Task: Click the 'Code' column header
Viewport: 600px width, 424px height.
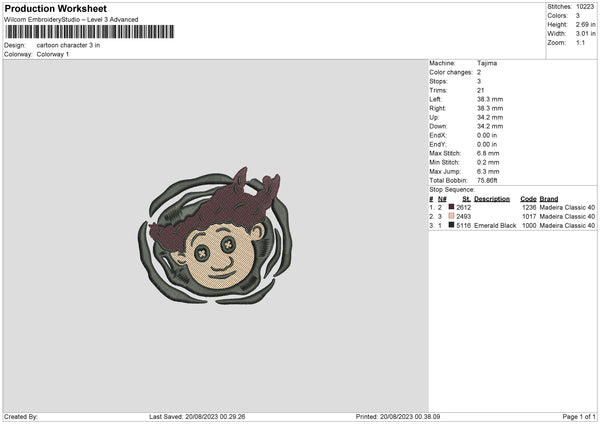Action: pos(528,199)
